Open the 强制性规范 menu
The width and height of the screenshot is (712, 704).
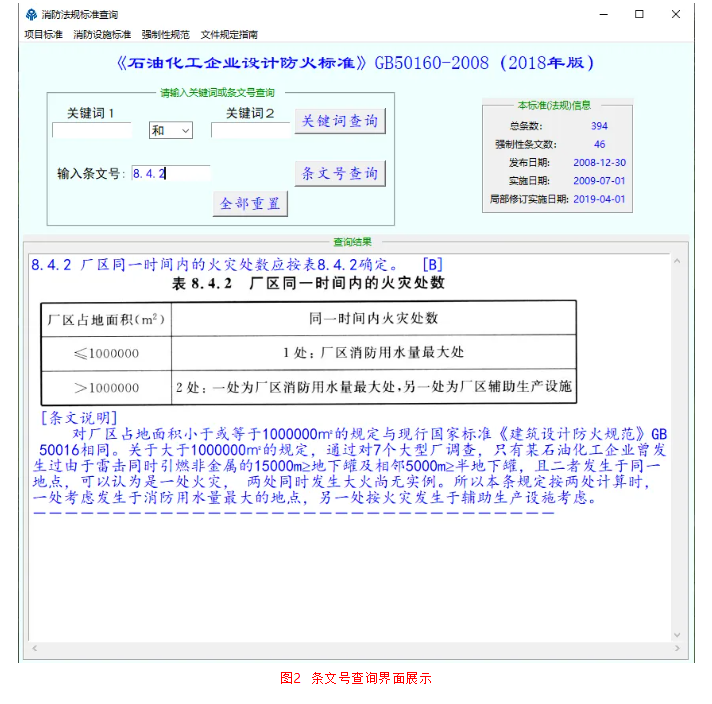(x=165, y=35)
